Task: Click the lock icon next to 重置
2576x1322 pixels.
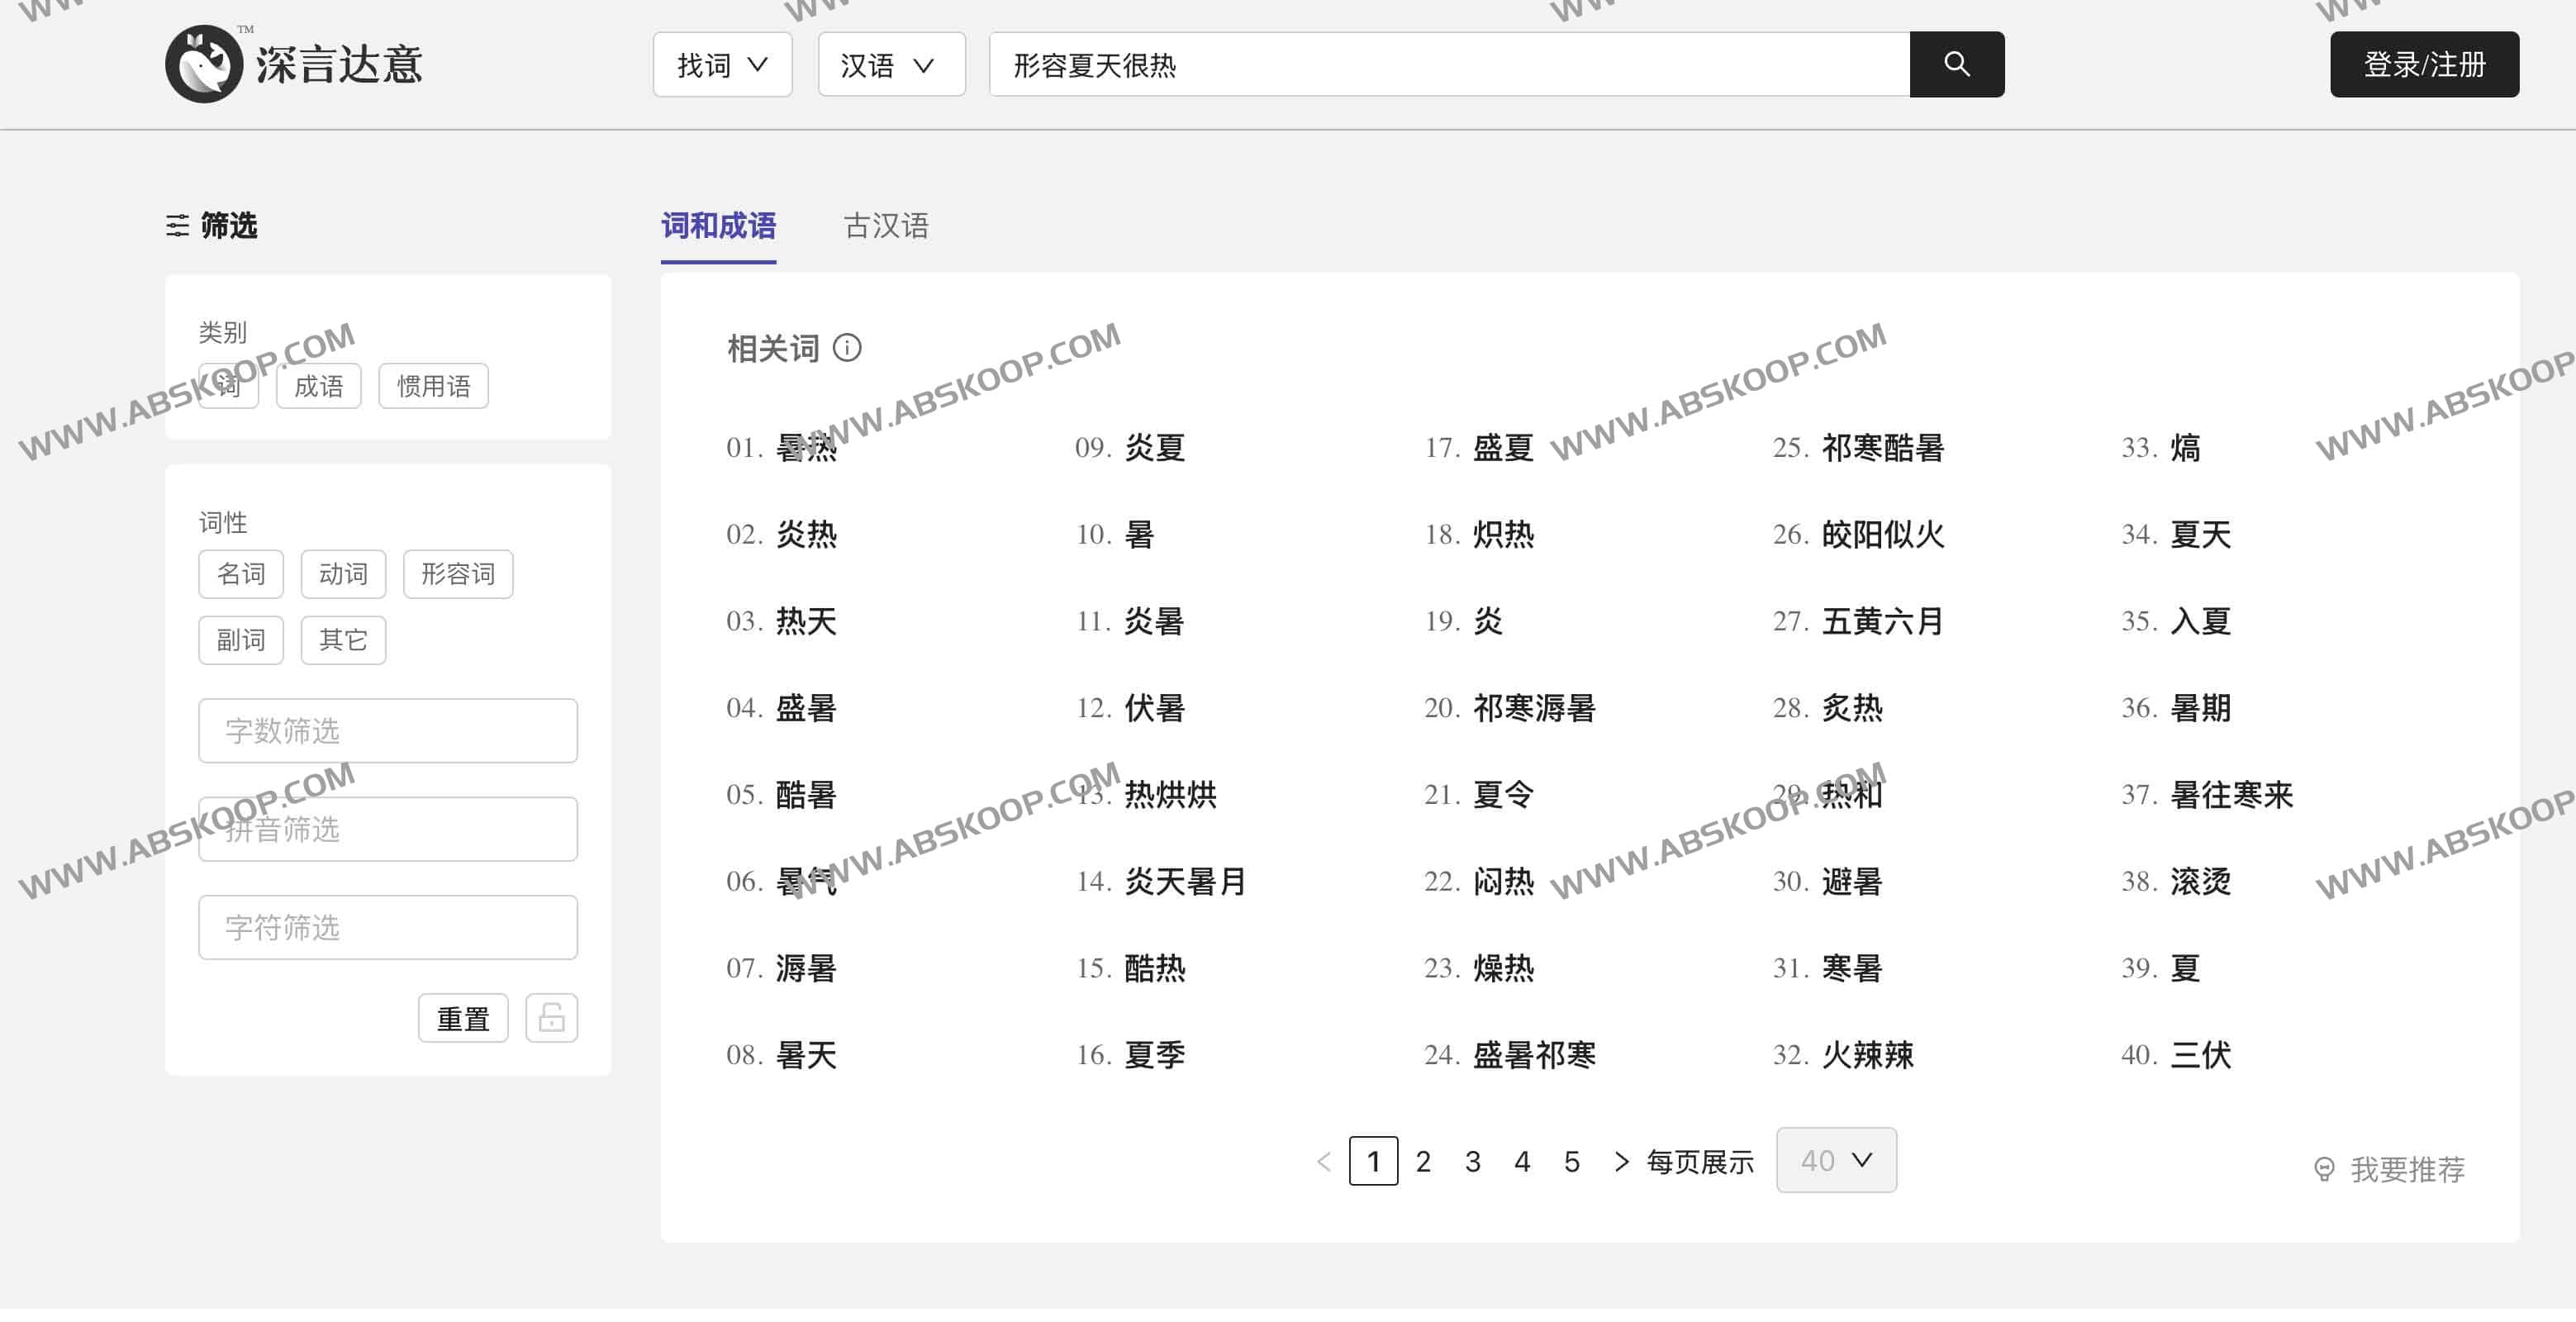Action: tap(551, 1017)
